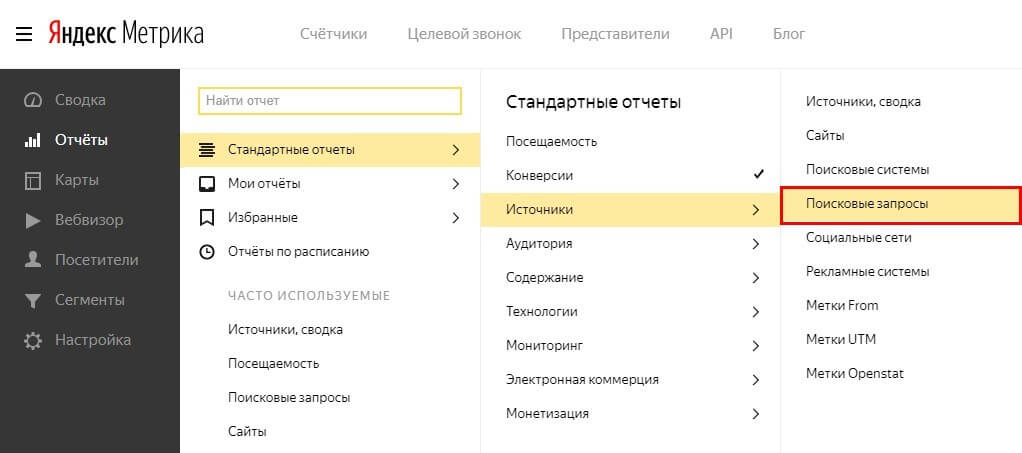This screenshot has width=1022, height=453.
Task: Open Настройка gear icon
Action: 33,340
